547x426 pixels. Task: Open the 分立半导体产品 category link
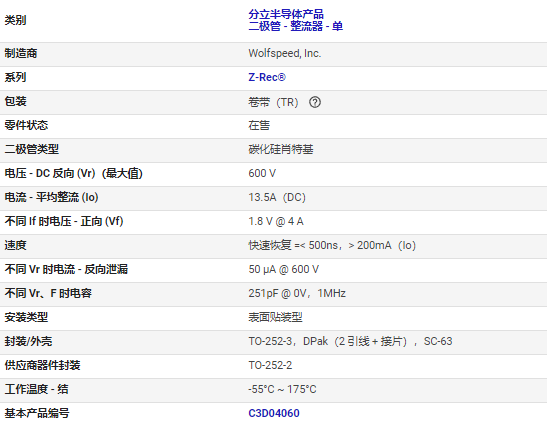[286, 14]
